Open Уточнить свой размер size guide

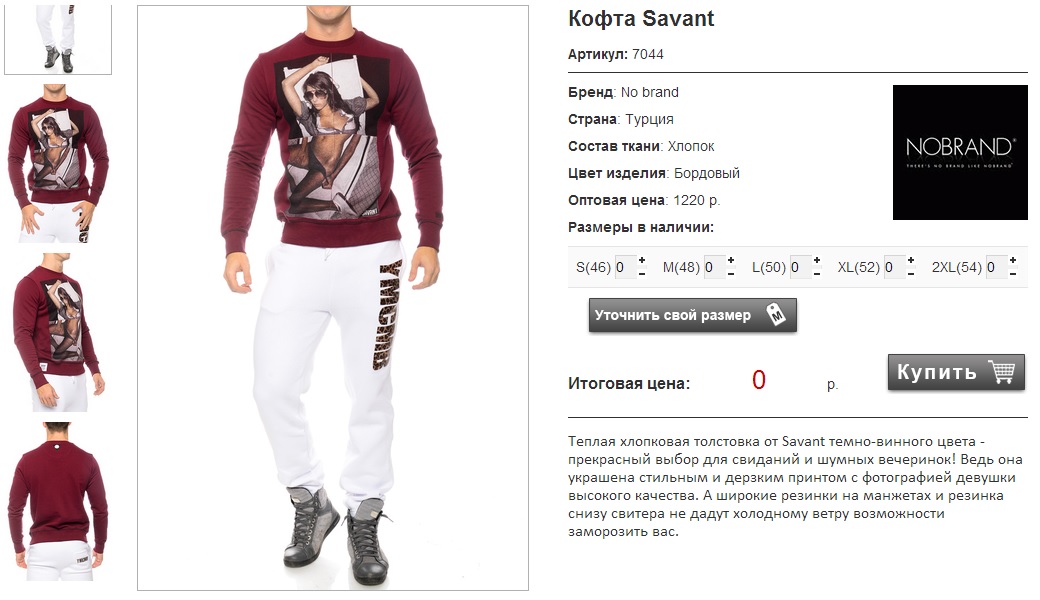(692, 315)
